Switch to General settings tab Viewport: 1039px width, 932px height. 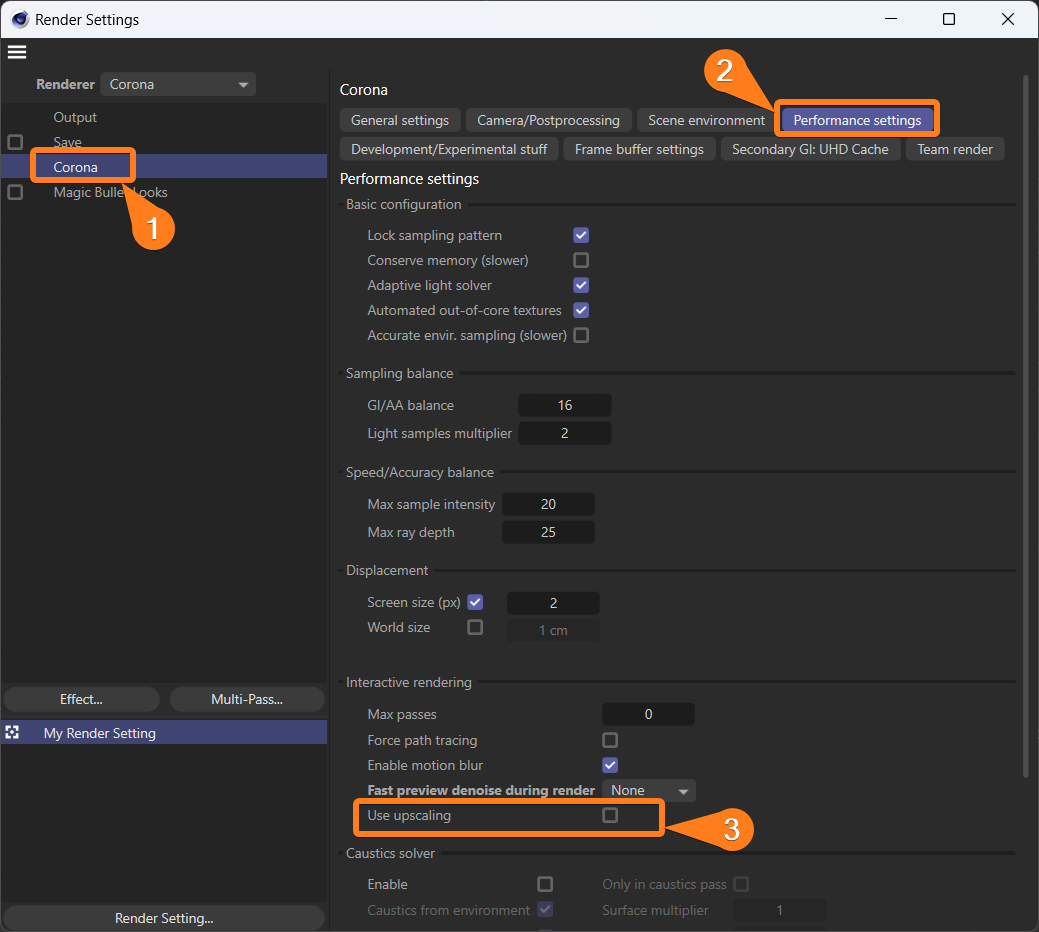(x=400, y=120)
